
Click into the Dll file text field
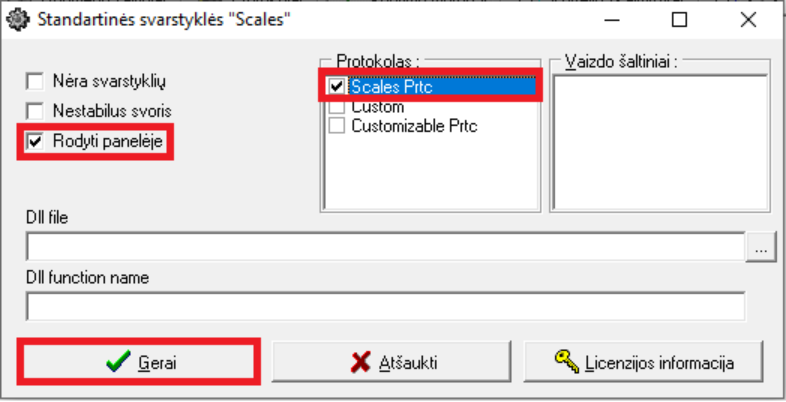[385, 246]
